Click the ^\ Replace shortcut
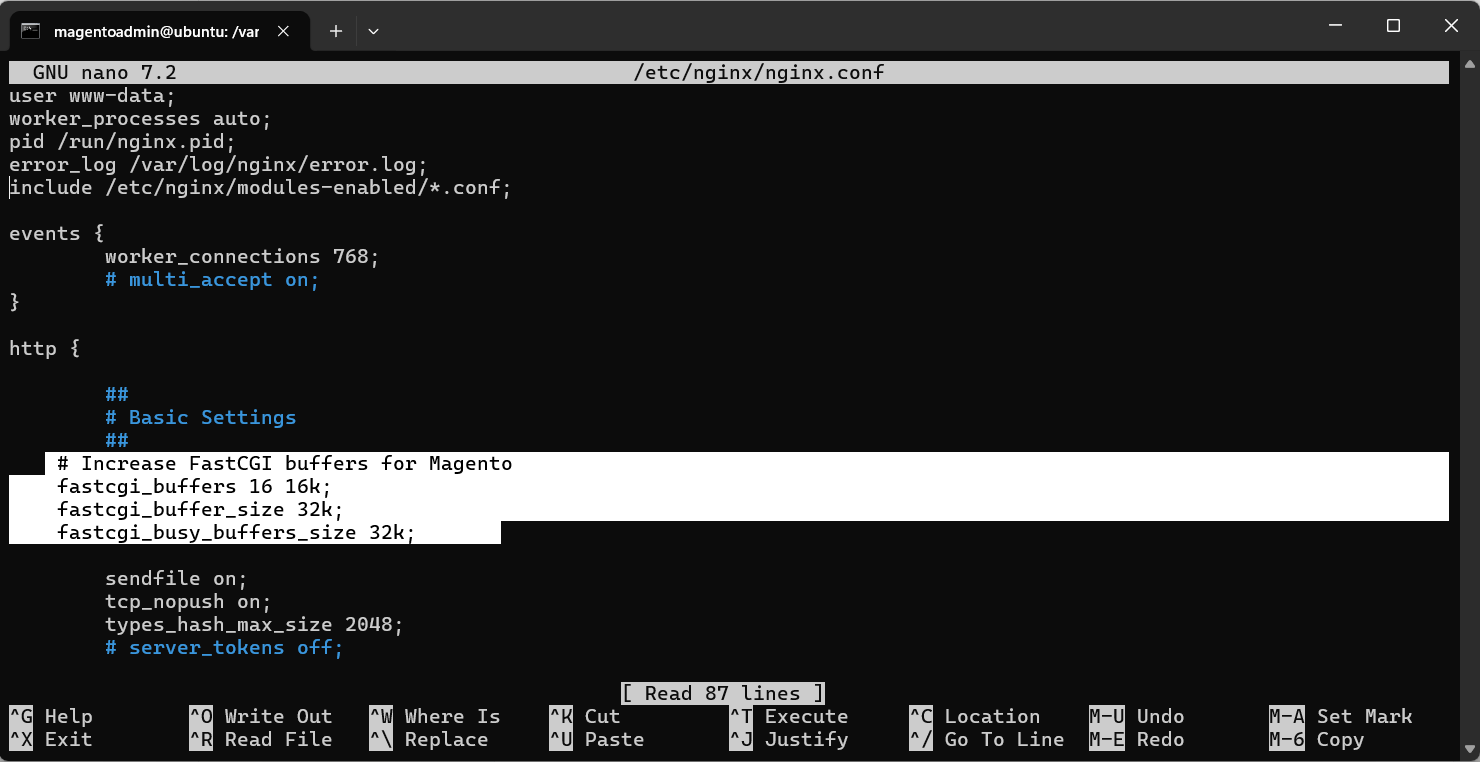 coord(428,739)
